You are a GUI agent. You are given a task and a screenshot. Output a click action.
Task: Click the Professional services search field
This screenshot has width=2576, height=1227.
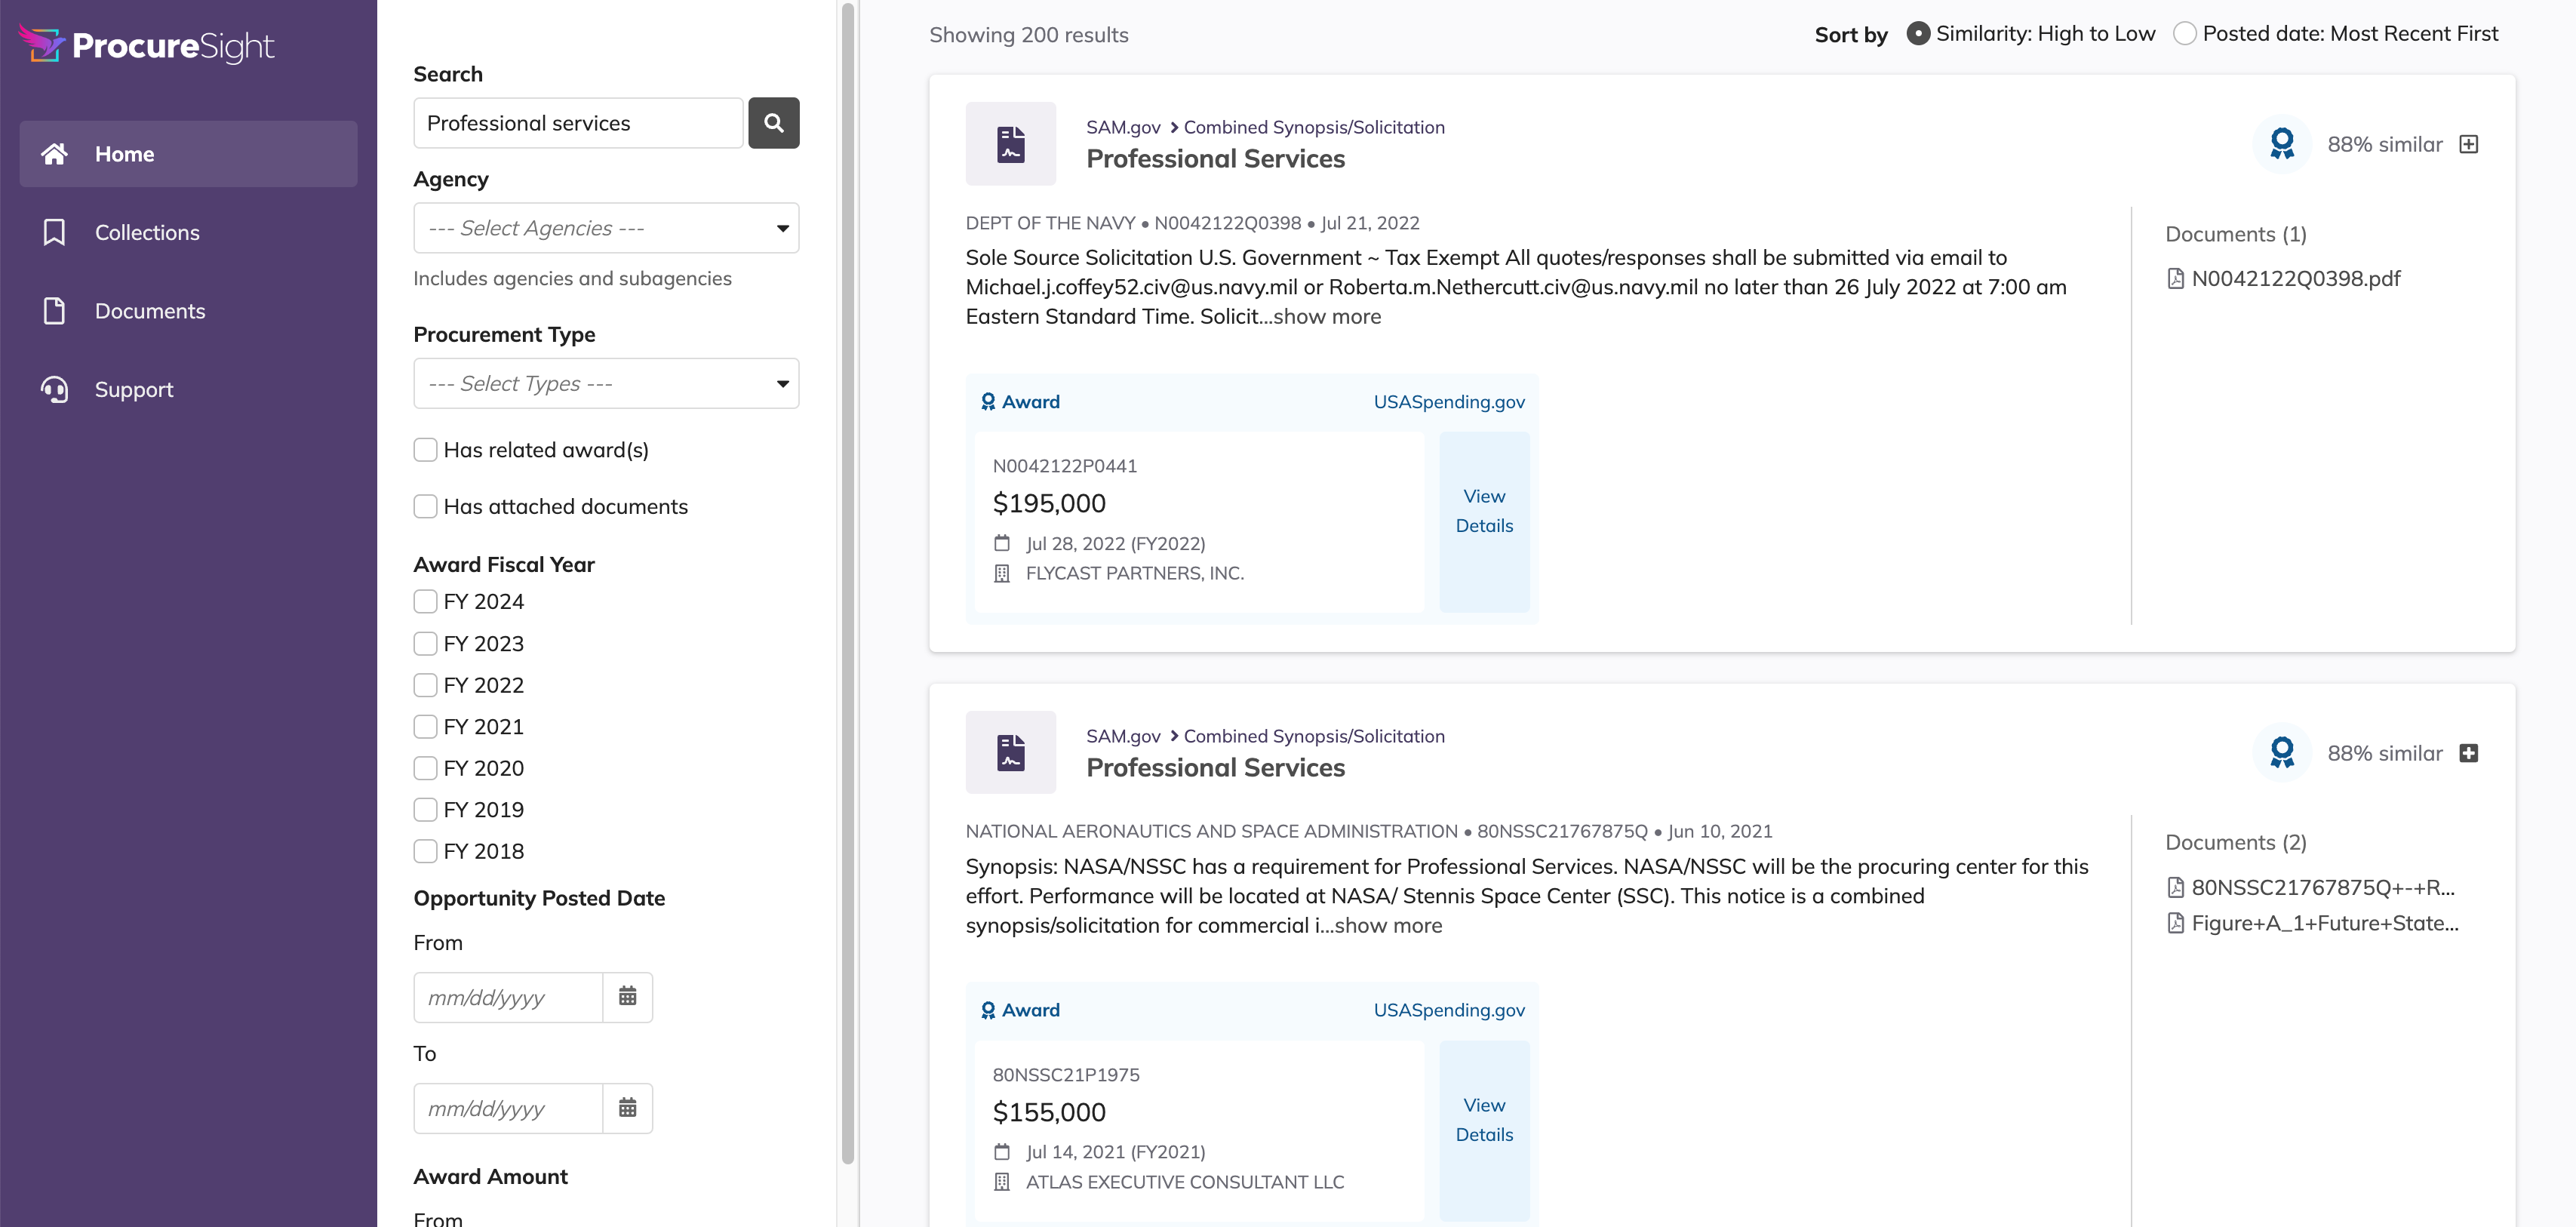pyautogui.click(x=578, y=123)
